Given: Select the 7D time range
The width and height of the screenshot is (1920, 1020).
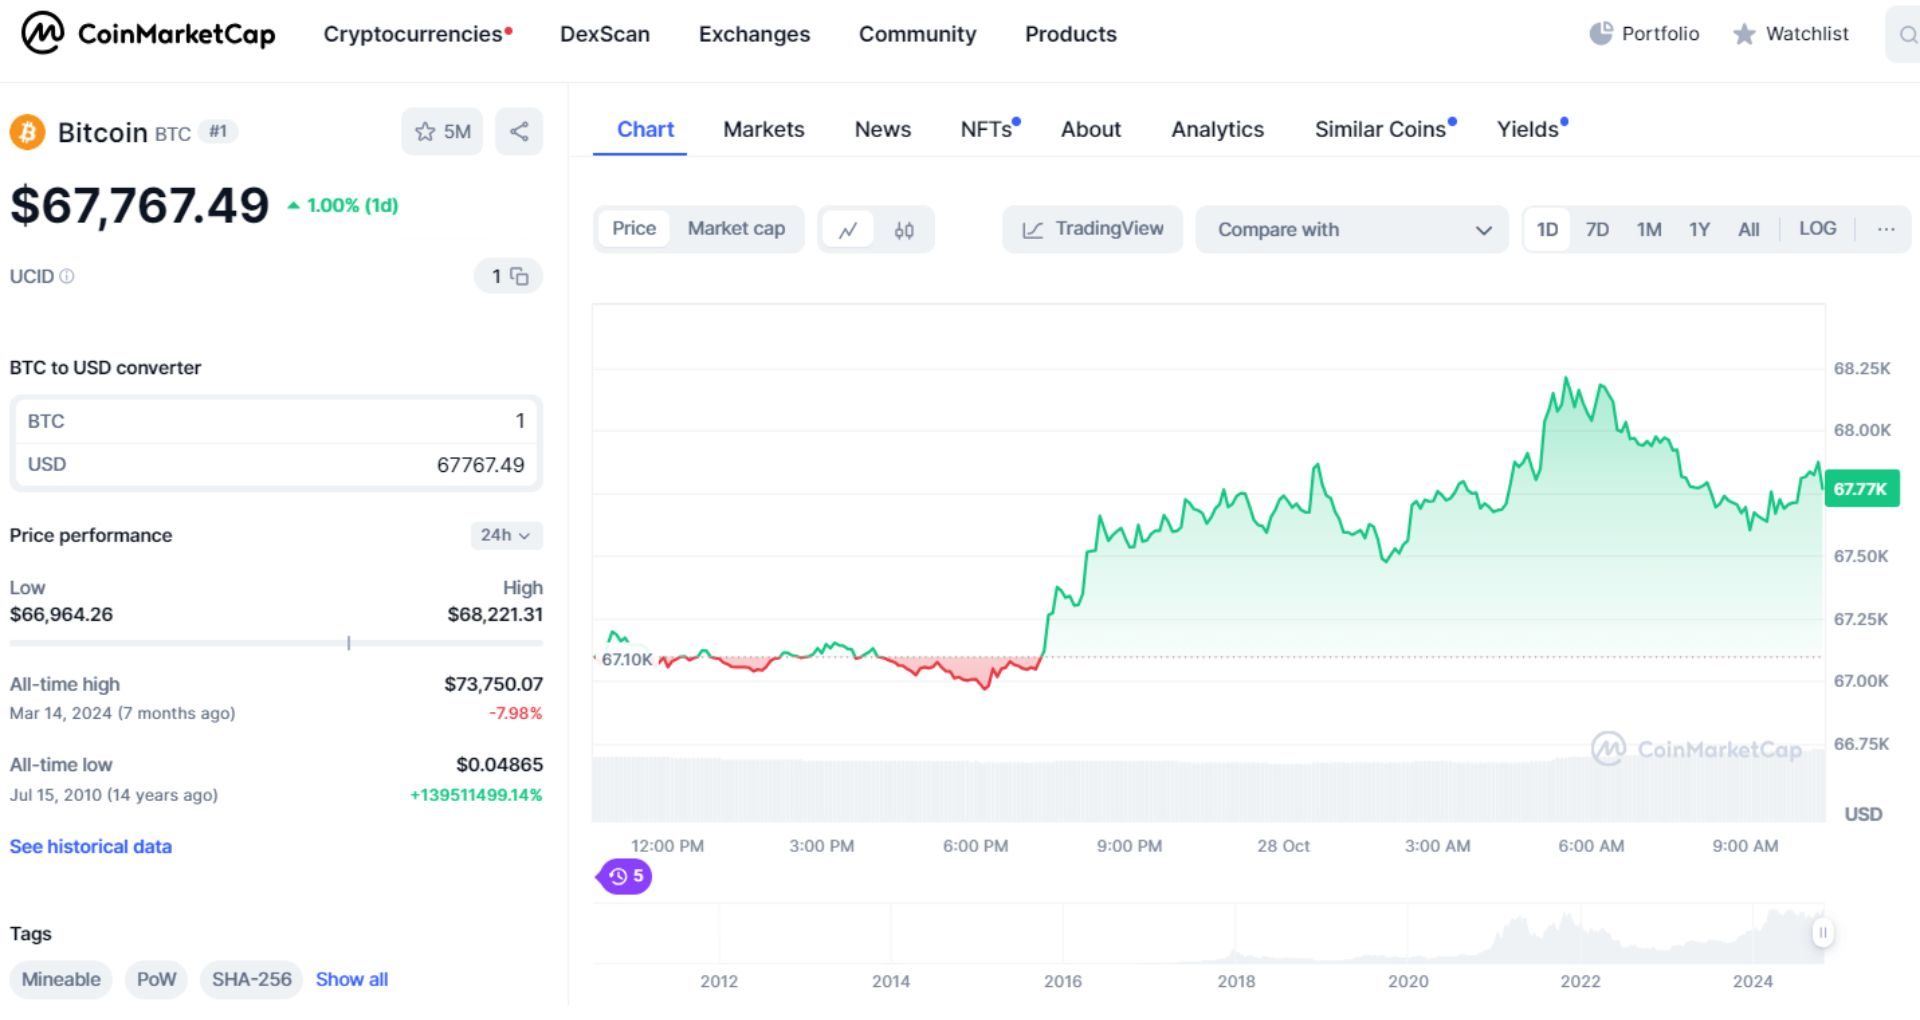Looking at the screenshot, I should coord(1597,228).
